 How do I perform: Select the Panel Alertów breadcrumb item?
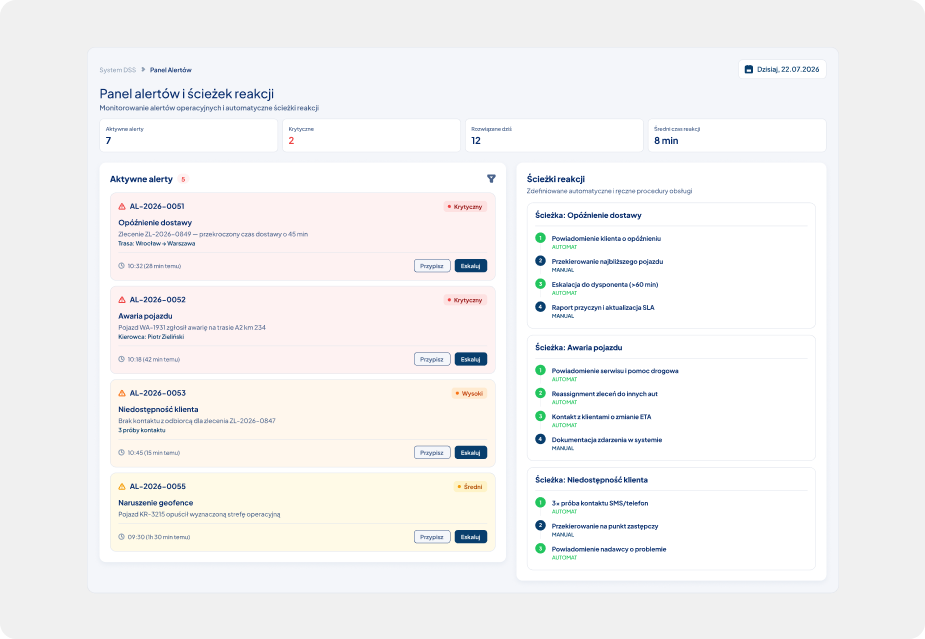pyautogui.click(x=170, y=70)
